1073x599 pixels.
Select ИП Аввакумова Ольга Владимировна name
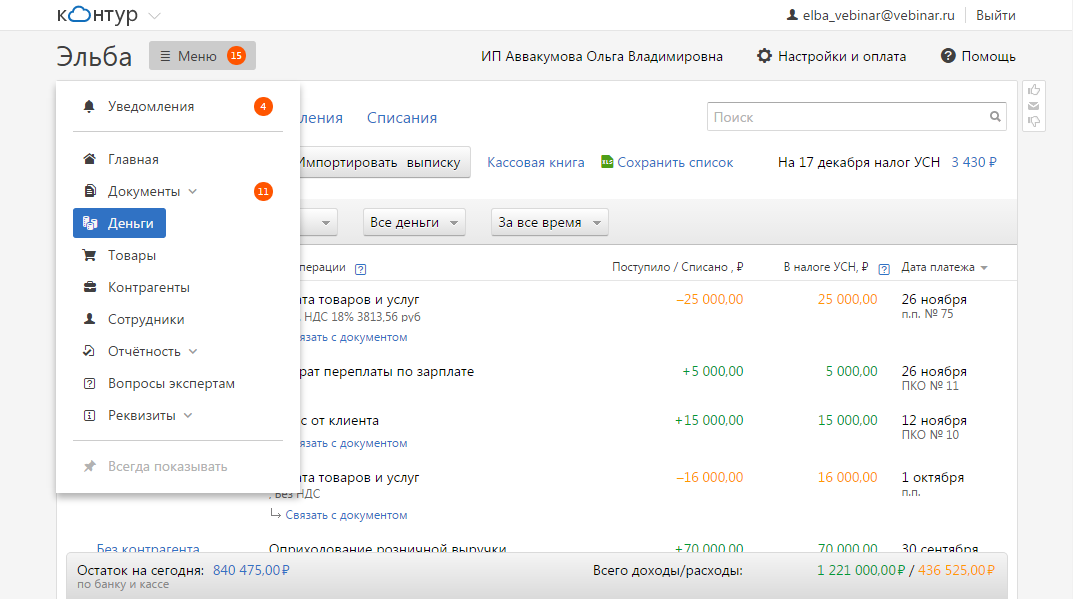click(602, 56)
